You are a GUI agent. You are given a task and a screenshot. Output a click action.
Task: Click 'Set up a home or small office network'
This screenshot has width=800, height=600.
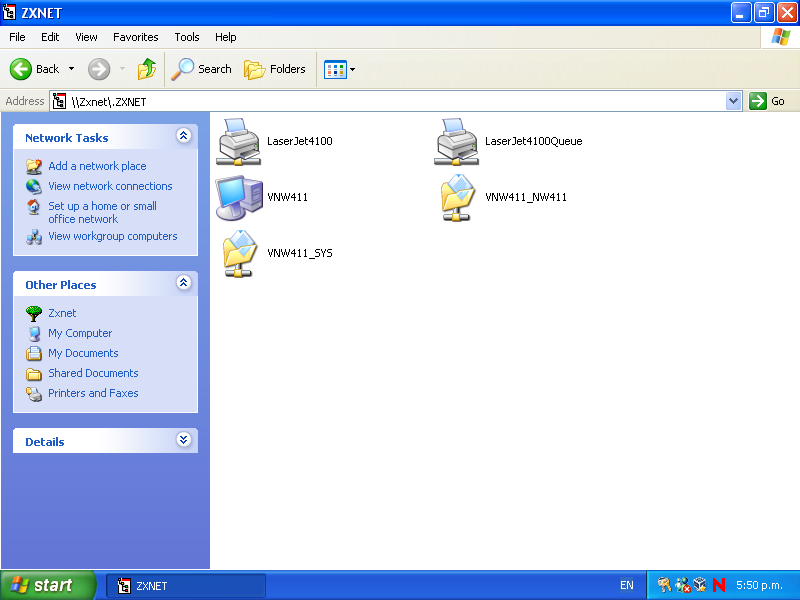(102, 213)
